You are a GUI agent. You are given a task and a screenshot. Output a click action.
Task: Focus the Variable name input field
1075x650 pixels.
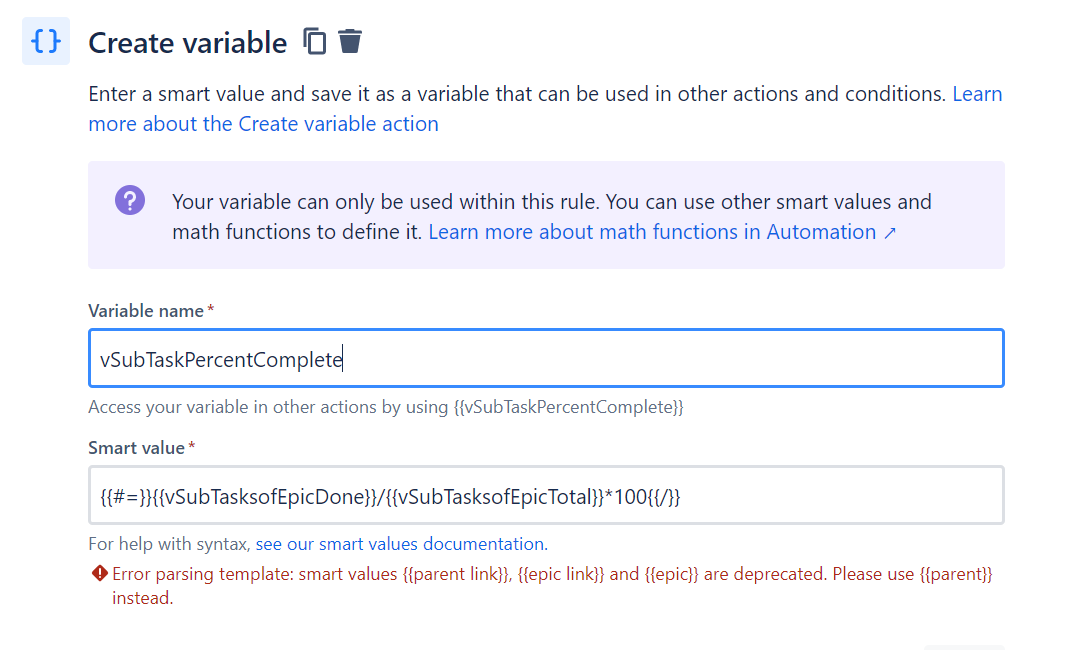(x=546, y=358)
